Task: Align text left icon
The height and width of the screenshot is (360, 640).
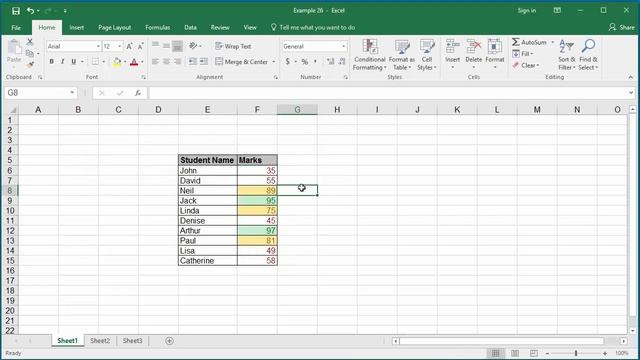Action: [156, 62]
